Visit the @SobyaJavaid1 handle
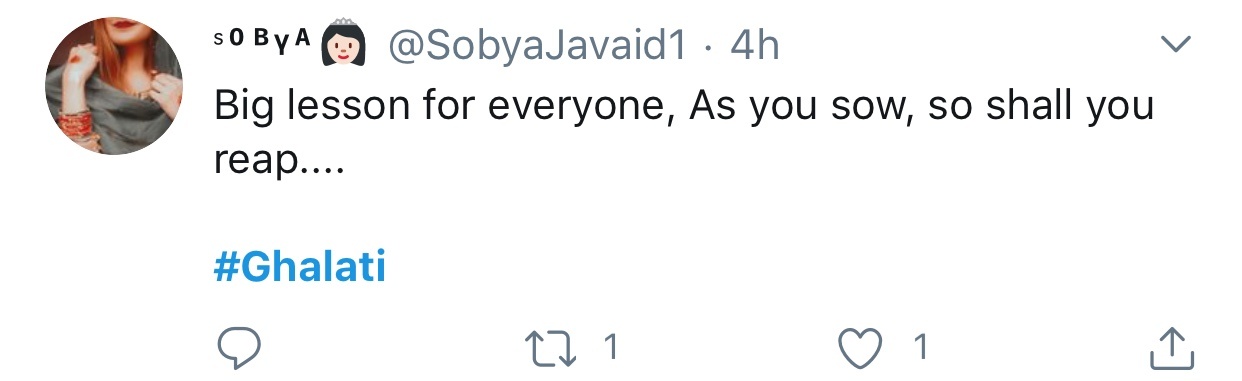The width and height of the screenshot is (1242, 381). [536, 46]
